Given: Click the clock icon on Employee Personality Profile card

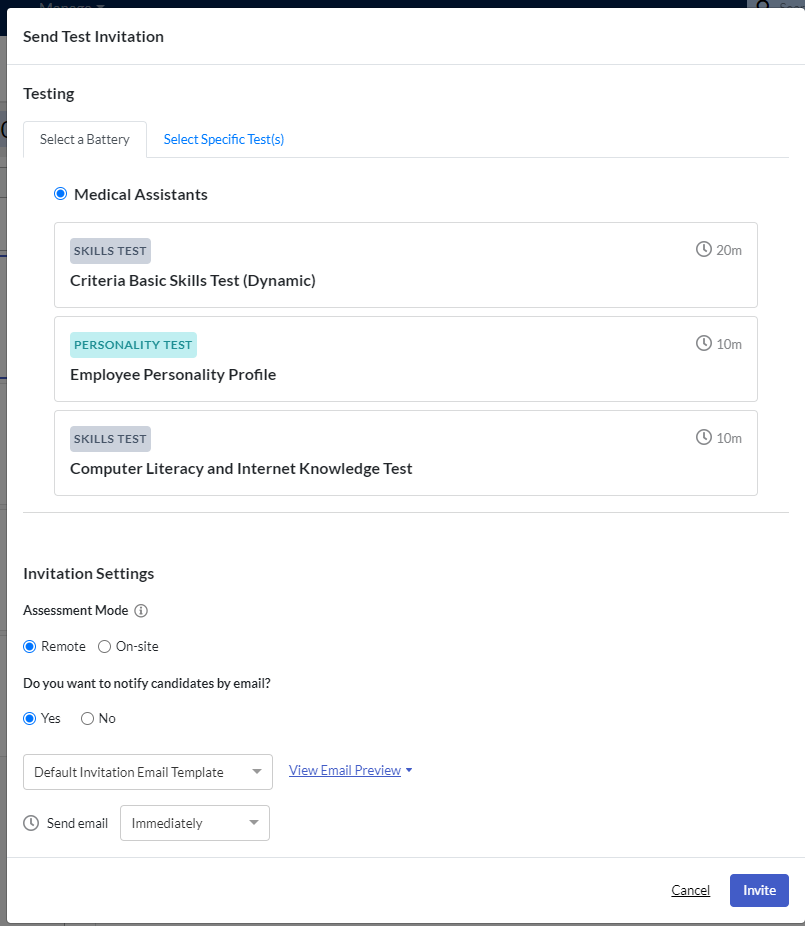Looking at the screenshot, I should (703, 343).
